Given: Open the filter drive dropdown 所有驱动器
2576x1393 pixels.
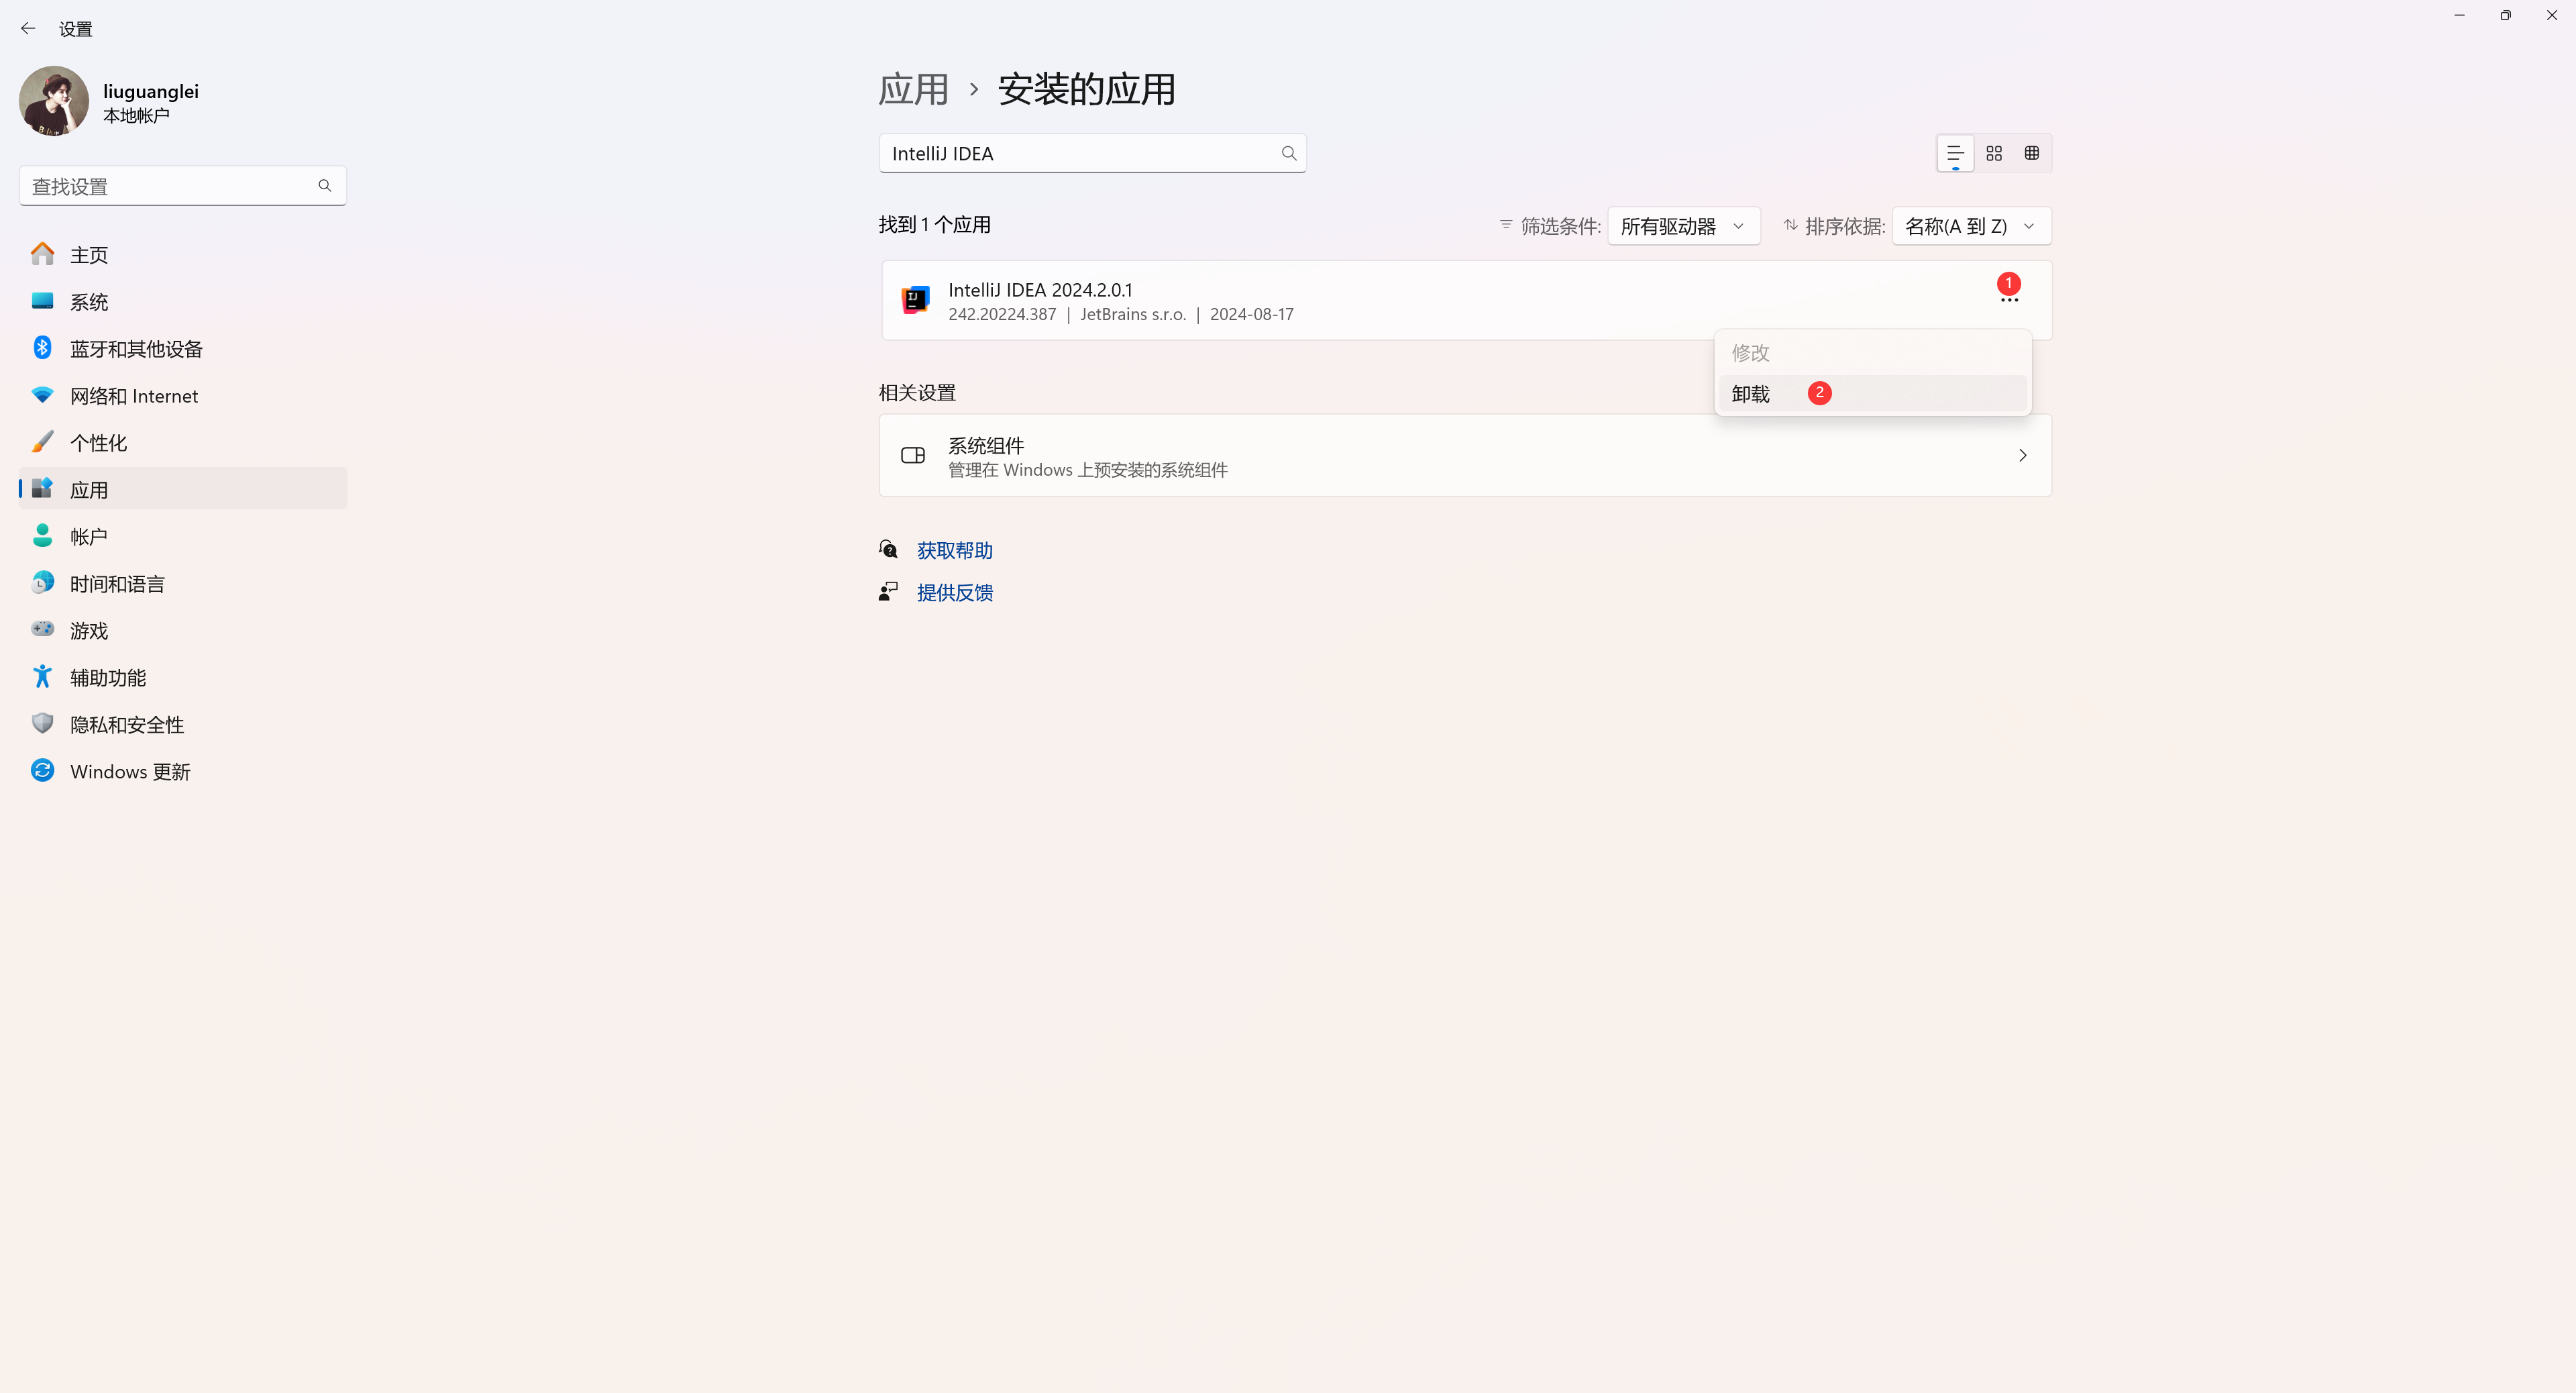Looking at the screenshot, I should click(1683, 226).
